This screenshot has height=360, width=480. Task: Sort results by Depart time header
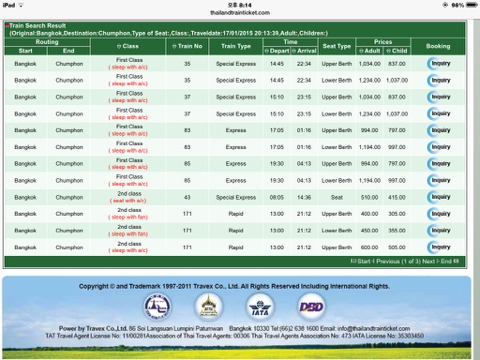[277, 51]
